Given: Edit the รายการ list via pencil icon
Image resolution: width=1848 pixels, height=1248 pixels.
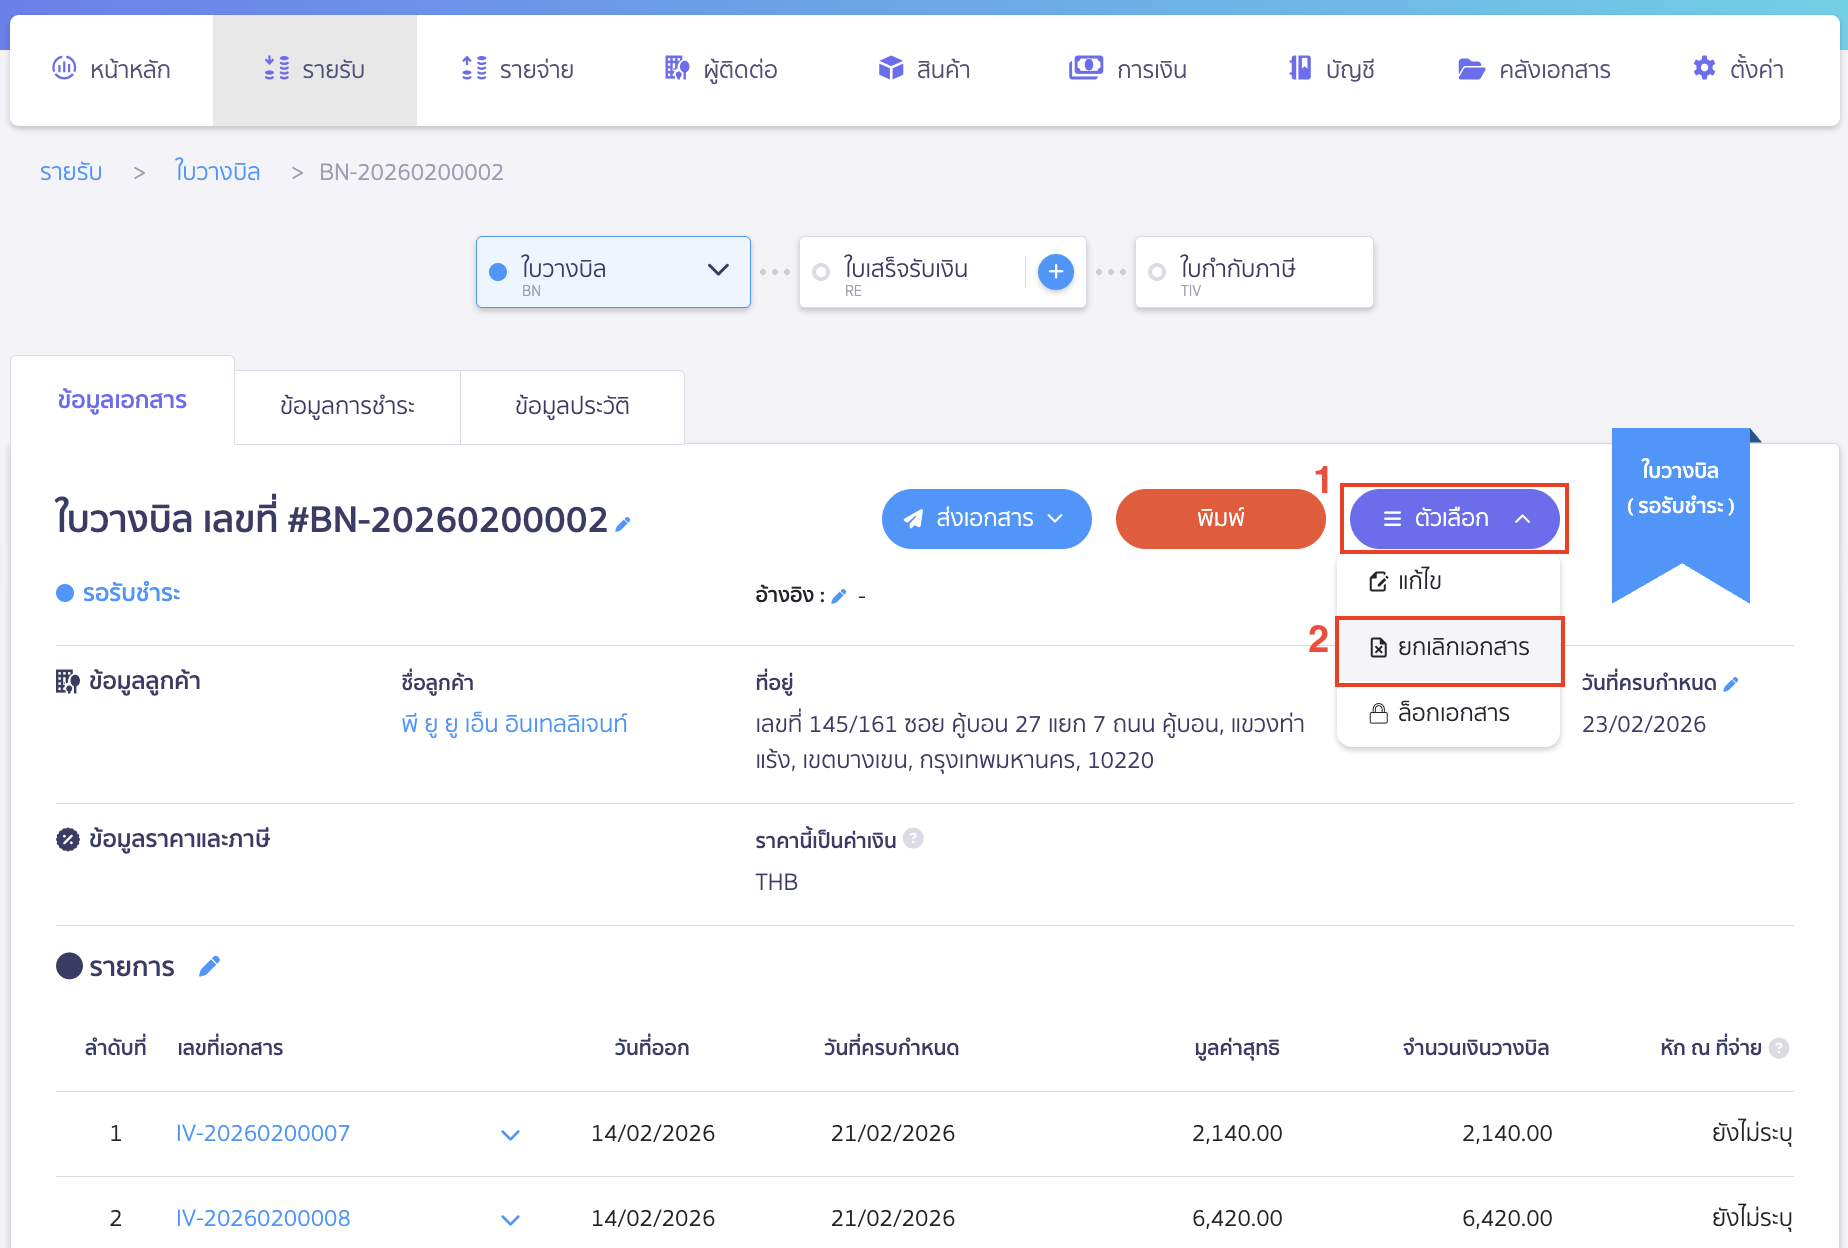Looking at the screenshot, I should [209, 966].
